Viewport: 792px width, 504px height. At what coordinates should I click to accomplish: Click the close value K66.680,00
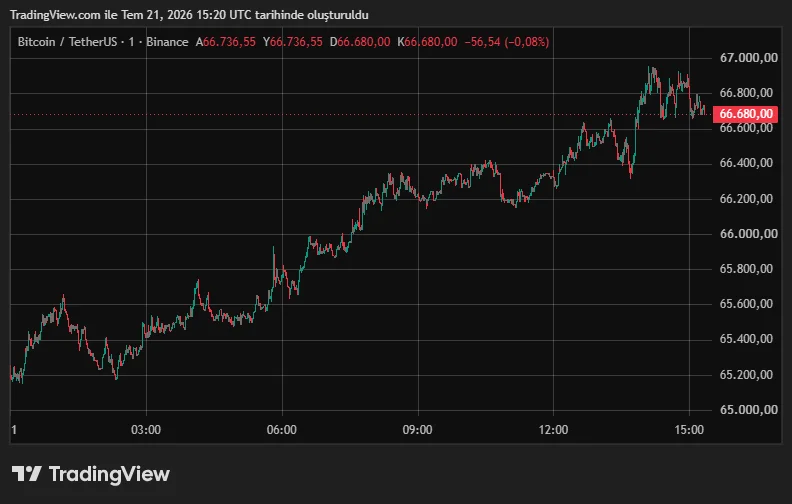(427, 42)
